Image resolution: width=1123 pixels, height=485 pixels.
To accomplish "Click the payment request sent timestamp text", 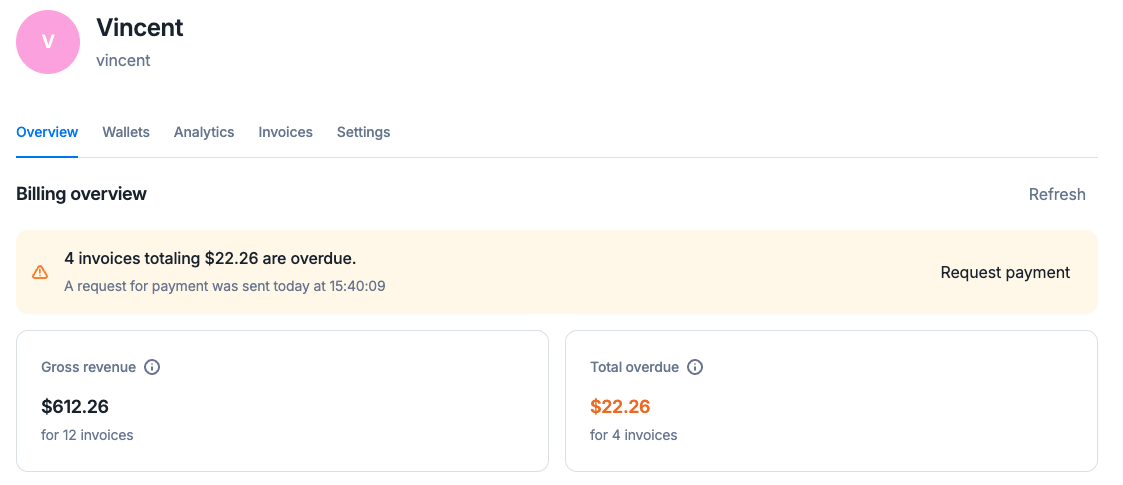I will [225, 286].
